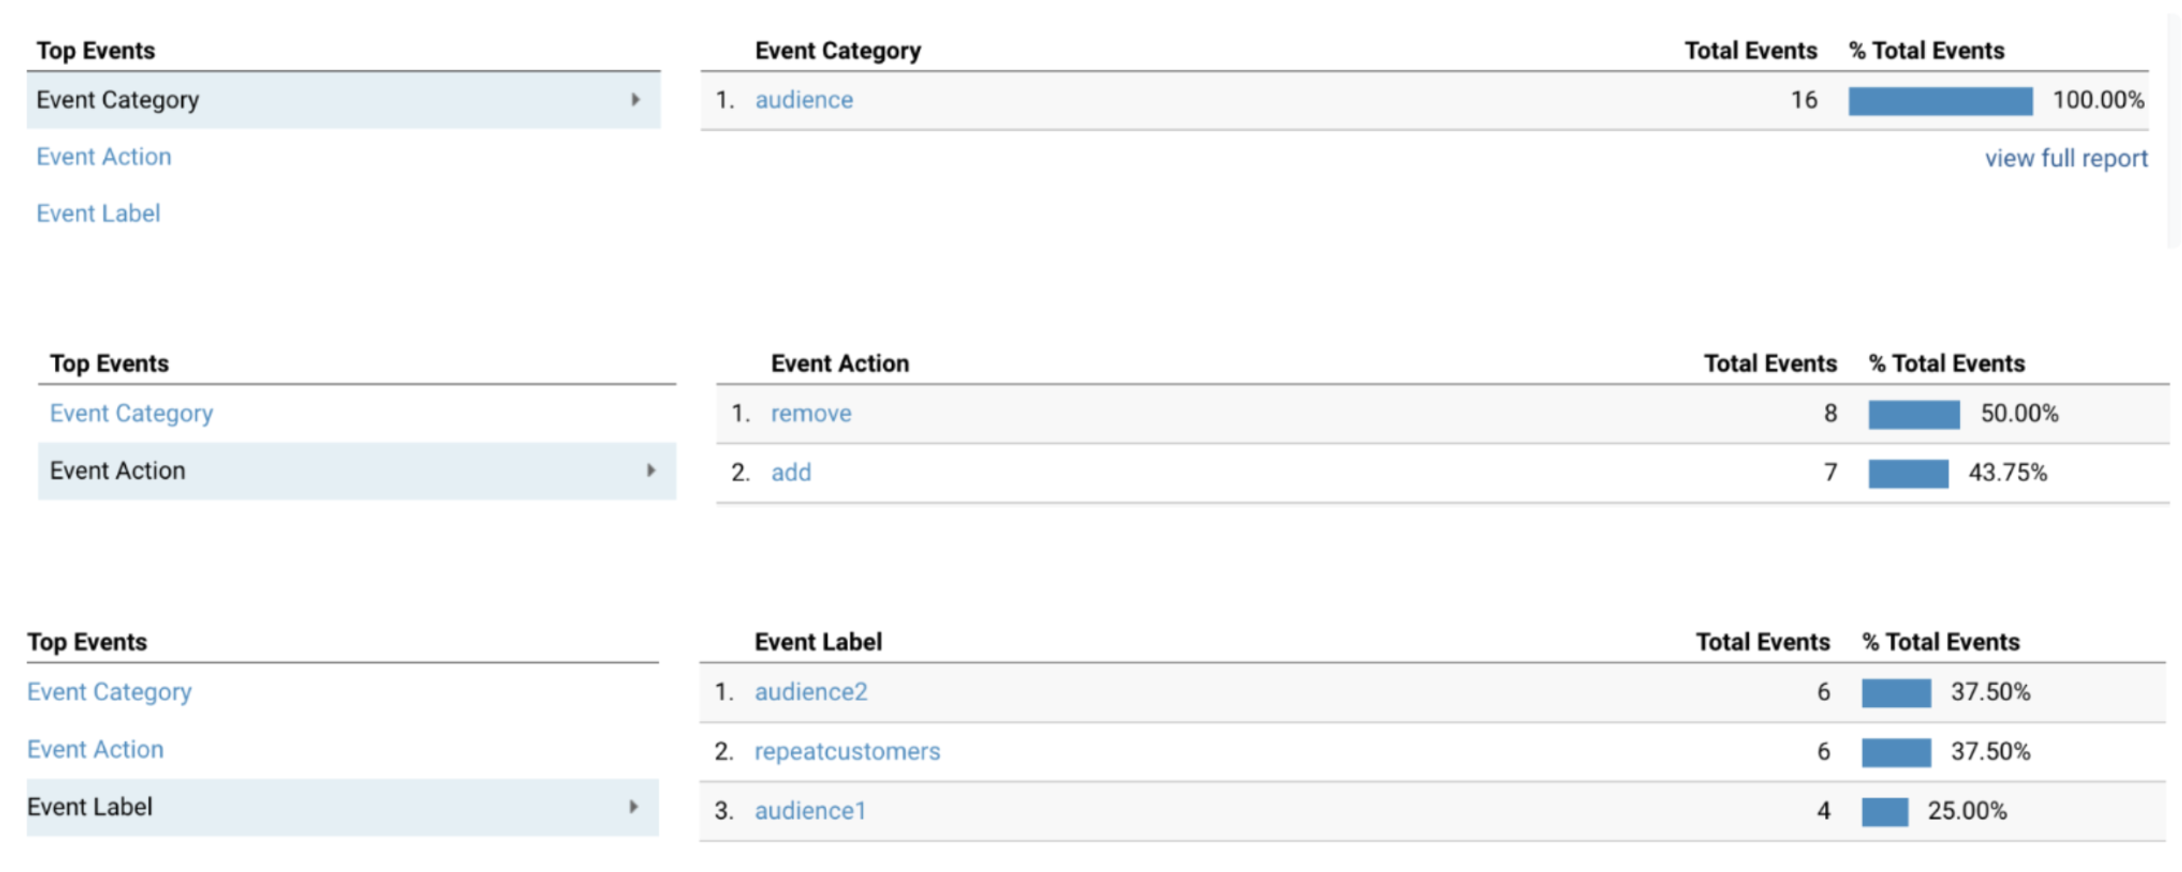Open the 'view full report' link
The image size is (2182, 872).
click(2065, 158)
